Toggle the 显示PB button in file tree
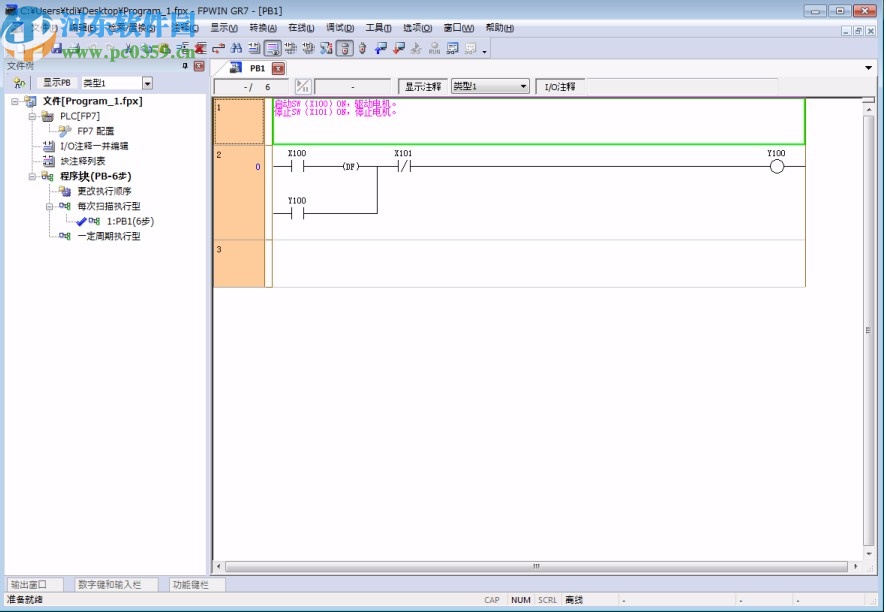 [56, 84]
